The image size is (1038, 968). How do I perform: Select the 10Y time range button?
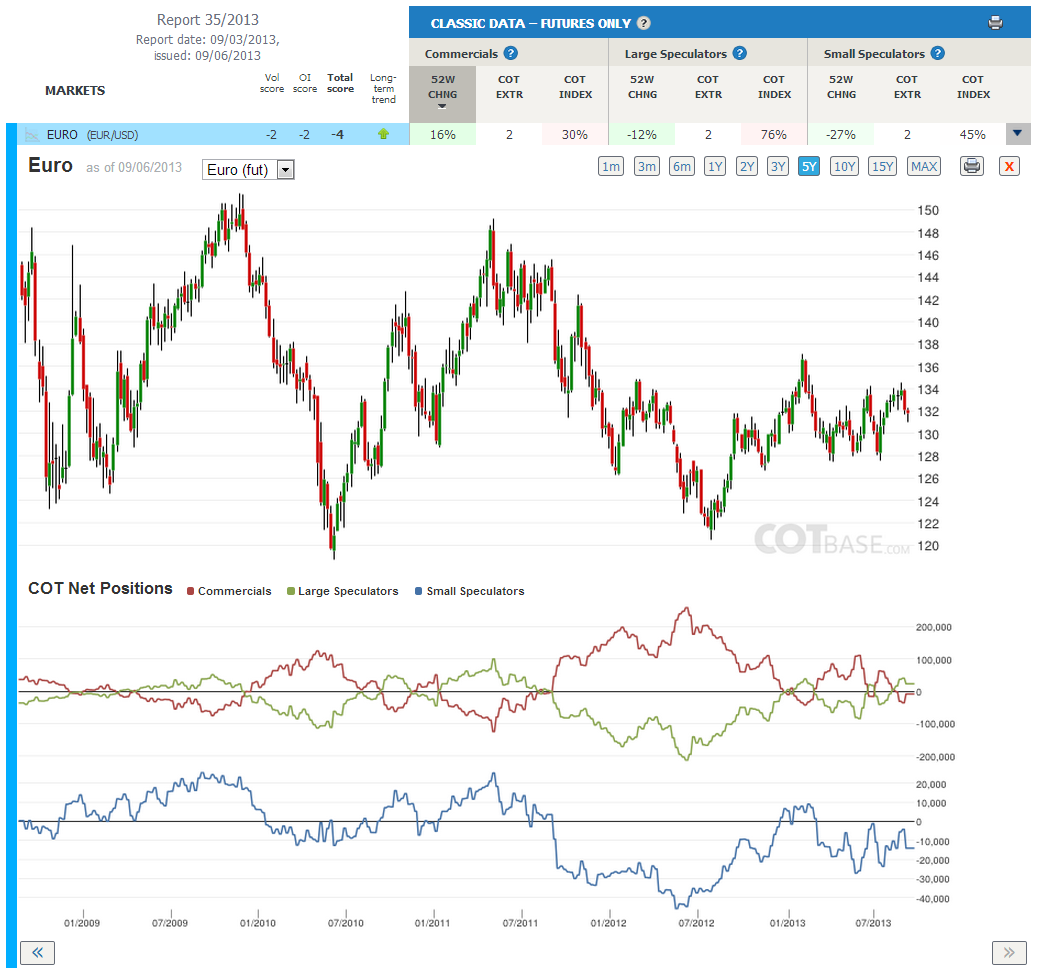point(845,166)
